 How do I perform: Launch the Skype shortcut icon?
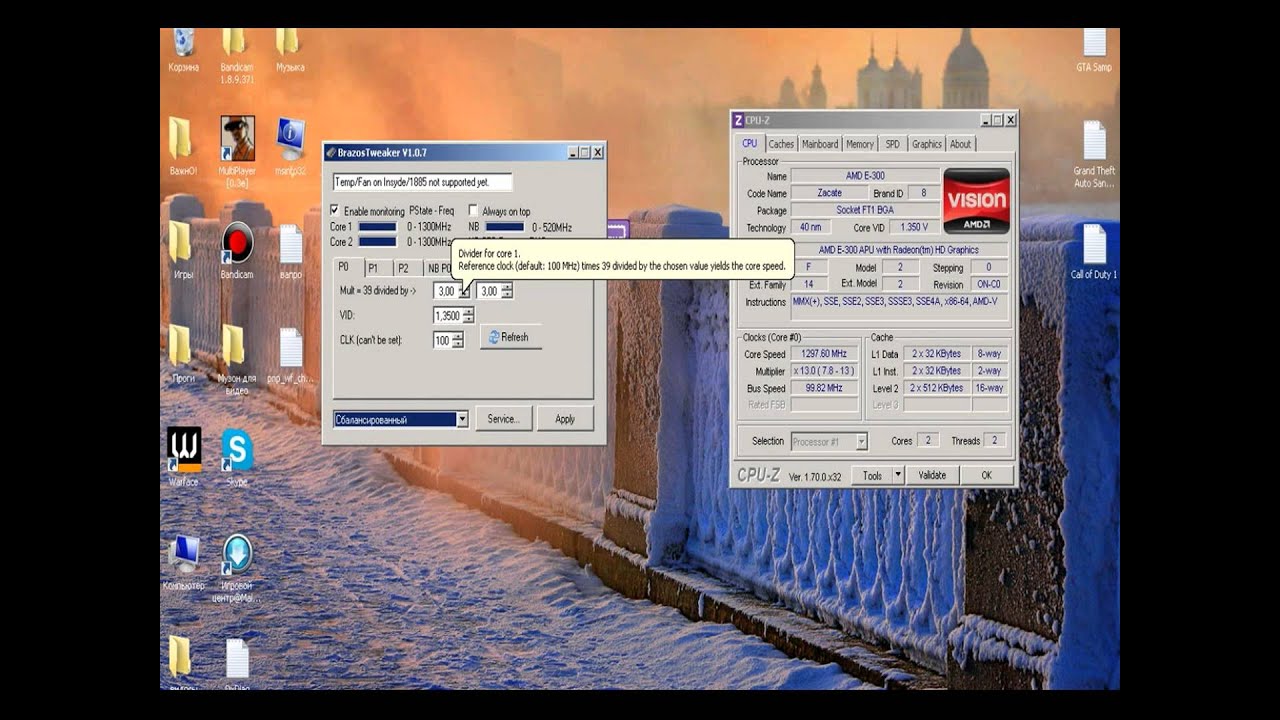(237, 449)
